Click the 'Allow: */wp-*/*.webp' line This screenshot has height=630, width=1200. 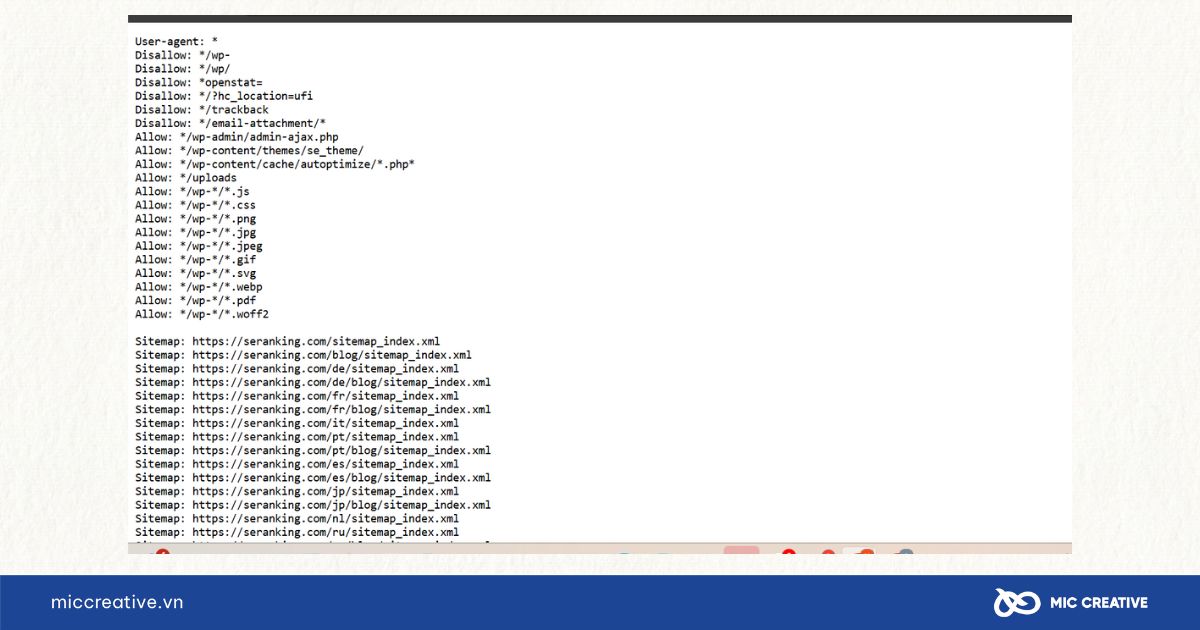tap(199, 287)
